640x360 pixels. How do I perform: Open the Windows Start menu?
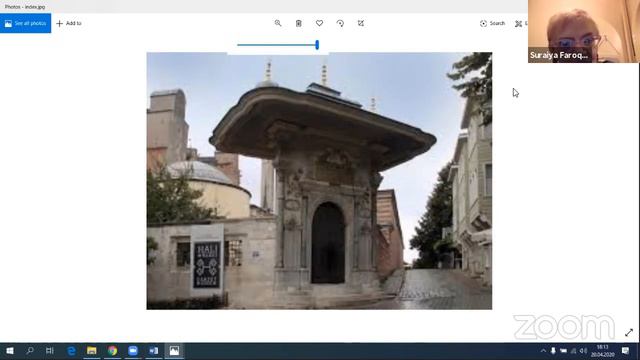click(10, 351)
